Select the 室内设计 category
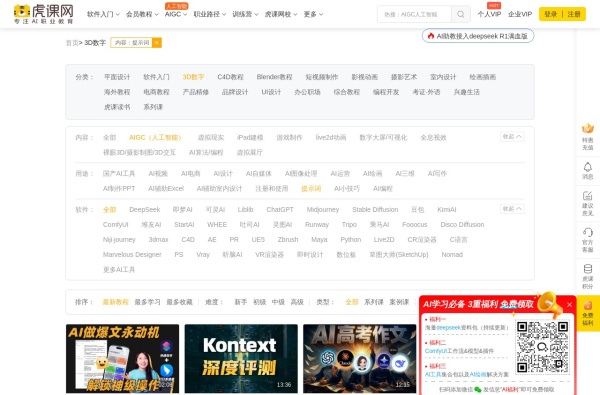 click(x=443, y=77)
